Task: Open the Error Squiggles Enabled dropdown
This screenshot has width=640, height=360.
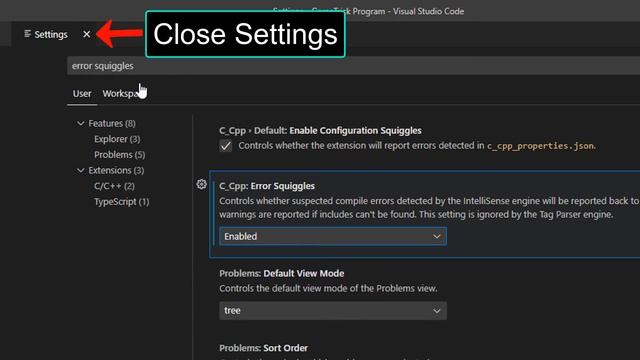Action: [x=333, y=236]
